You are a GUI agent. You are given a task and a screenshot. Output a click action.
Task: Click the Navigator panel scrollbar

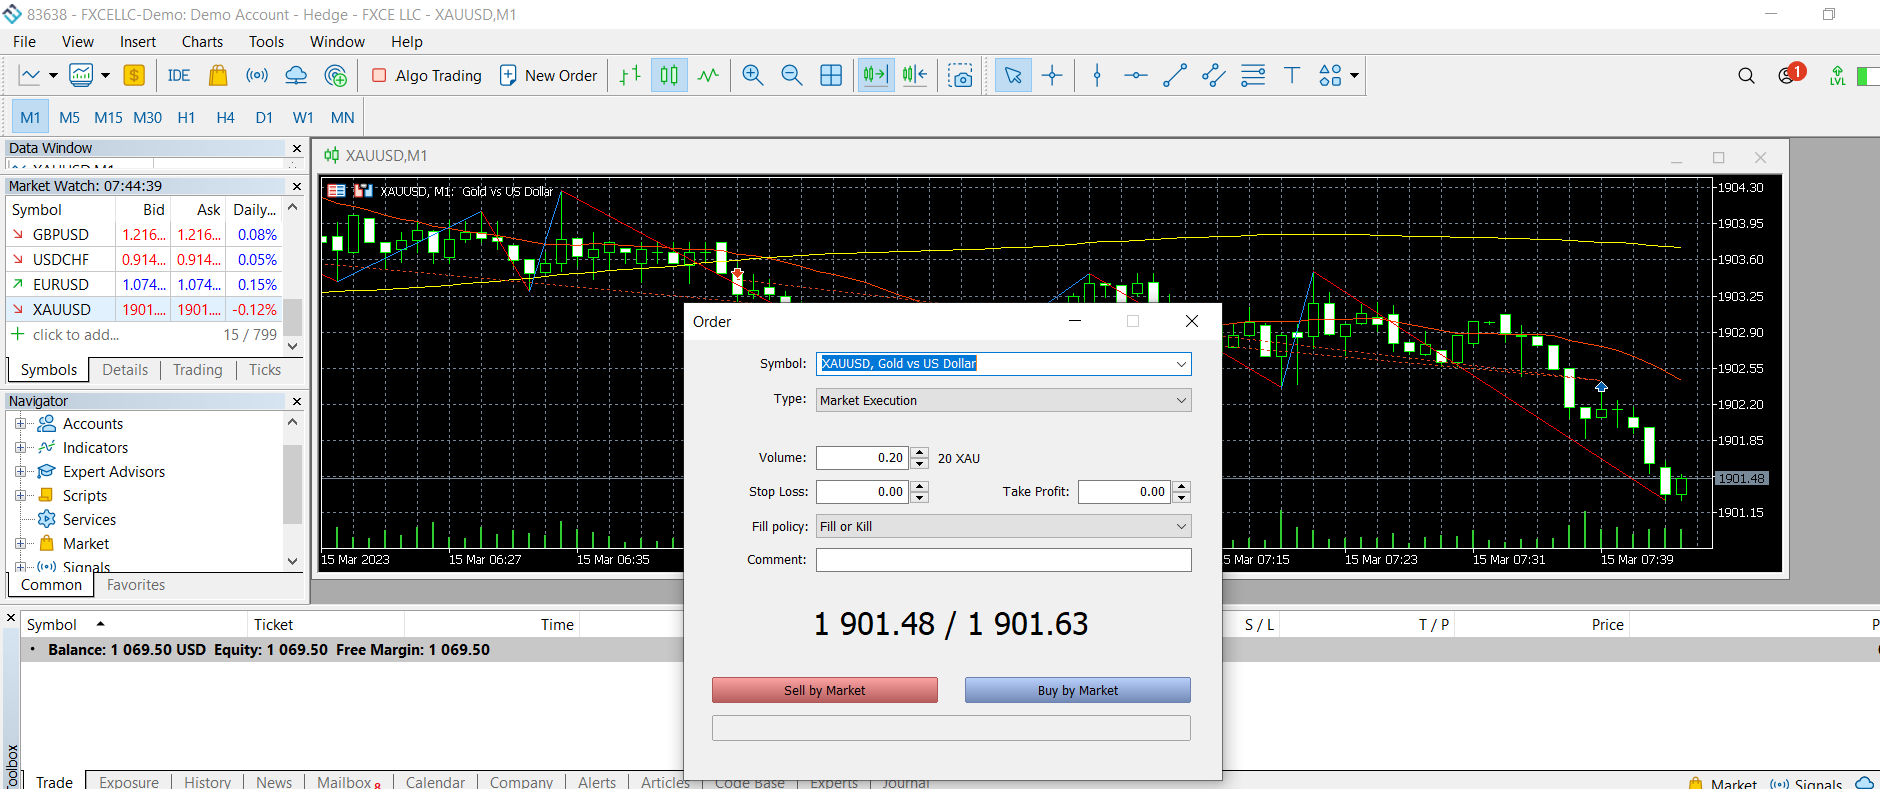[292, 485]
